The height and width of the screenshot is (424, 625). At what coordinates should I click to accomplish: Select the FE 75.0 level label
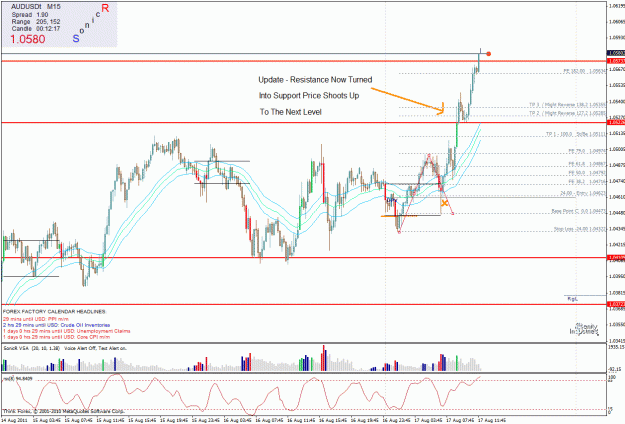pyautogui.click(x=587, y=151)
